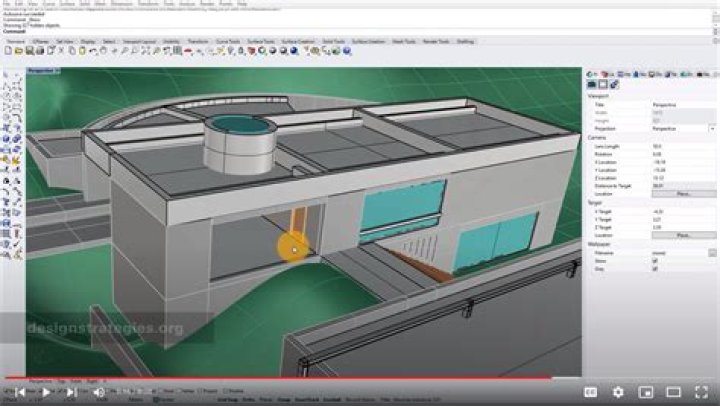Switch to the Perspective viewport tab at bottom
Screen dimensions: 720x406
click(44, 381)
